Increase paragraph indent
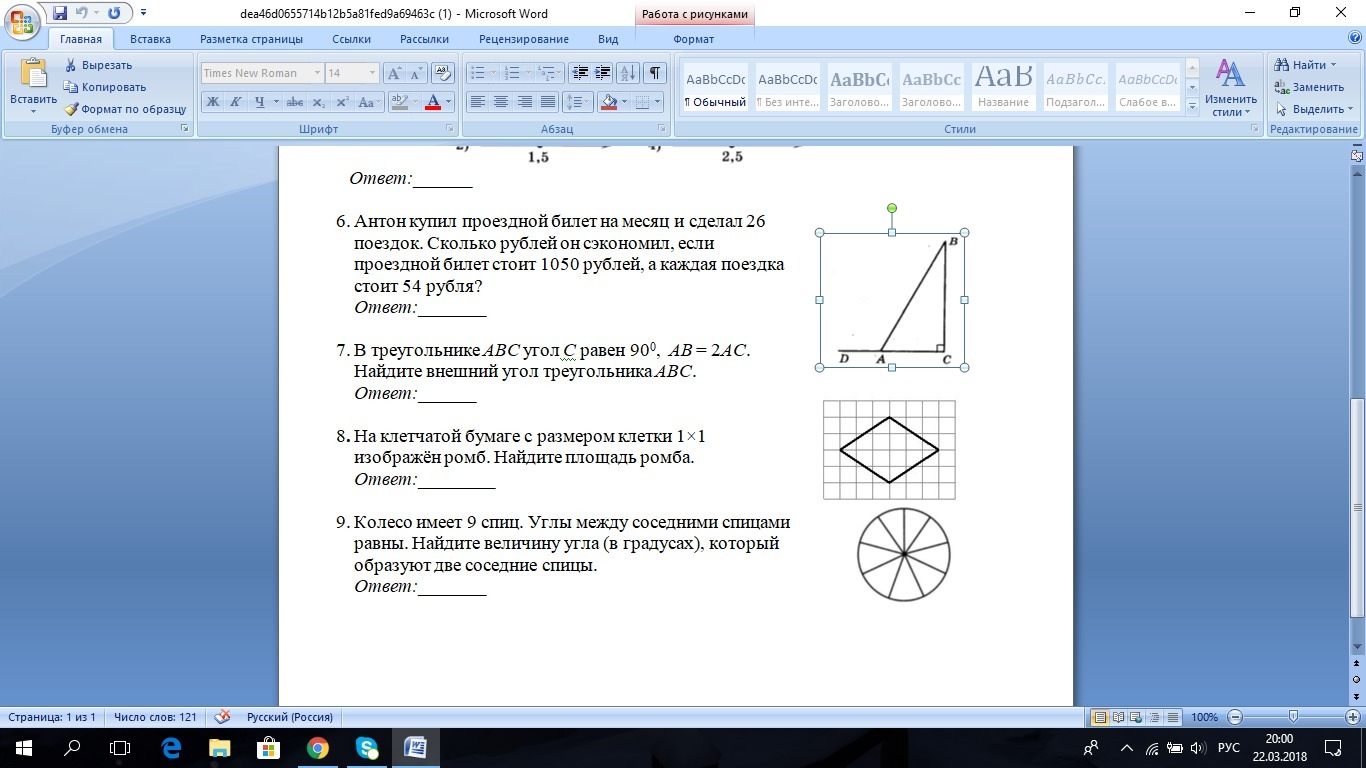 602,73
